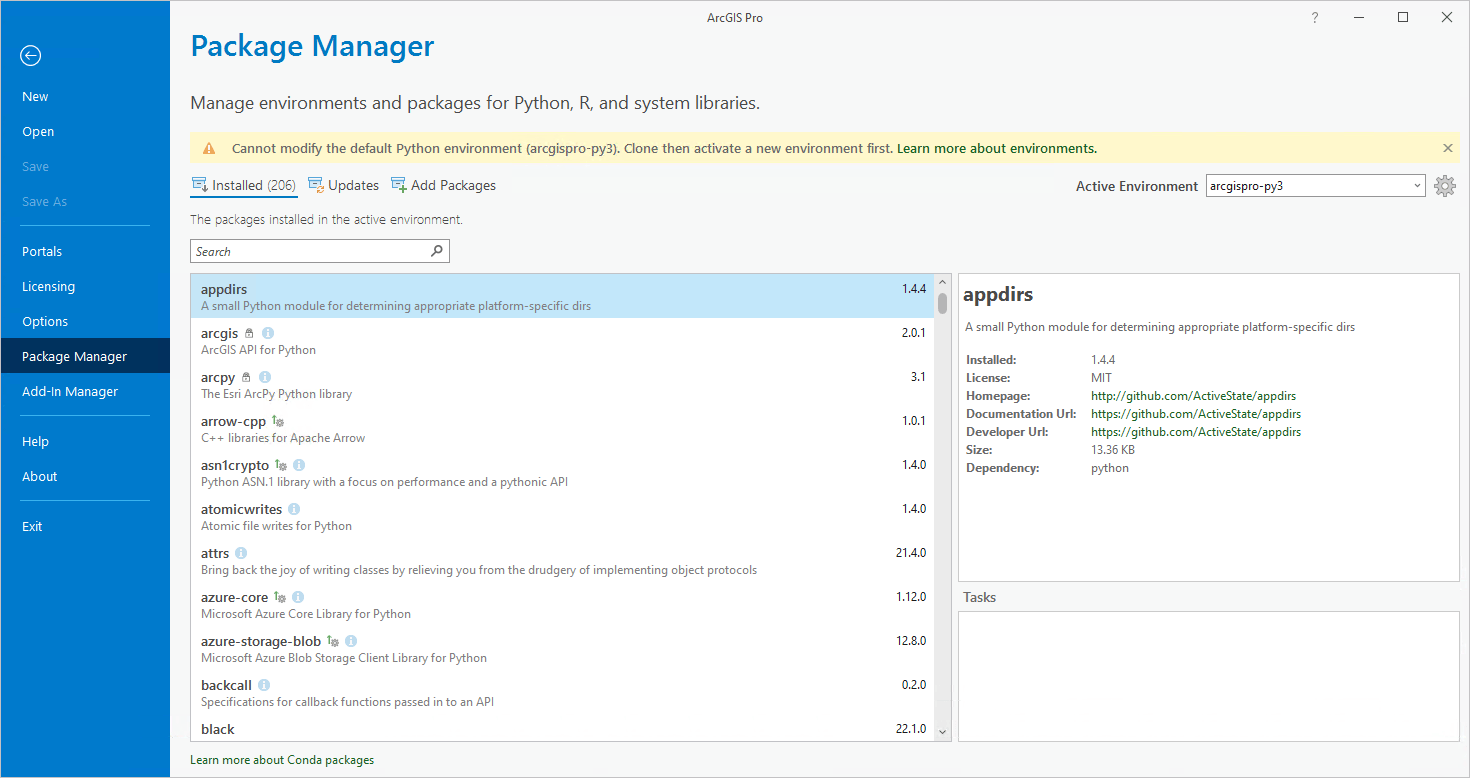Dismiss the default environment warning banner

pyautogui.click(x=1447, y=147)
